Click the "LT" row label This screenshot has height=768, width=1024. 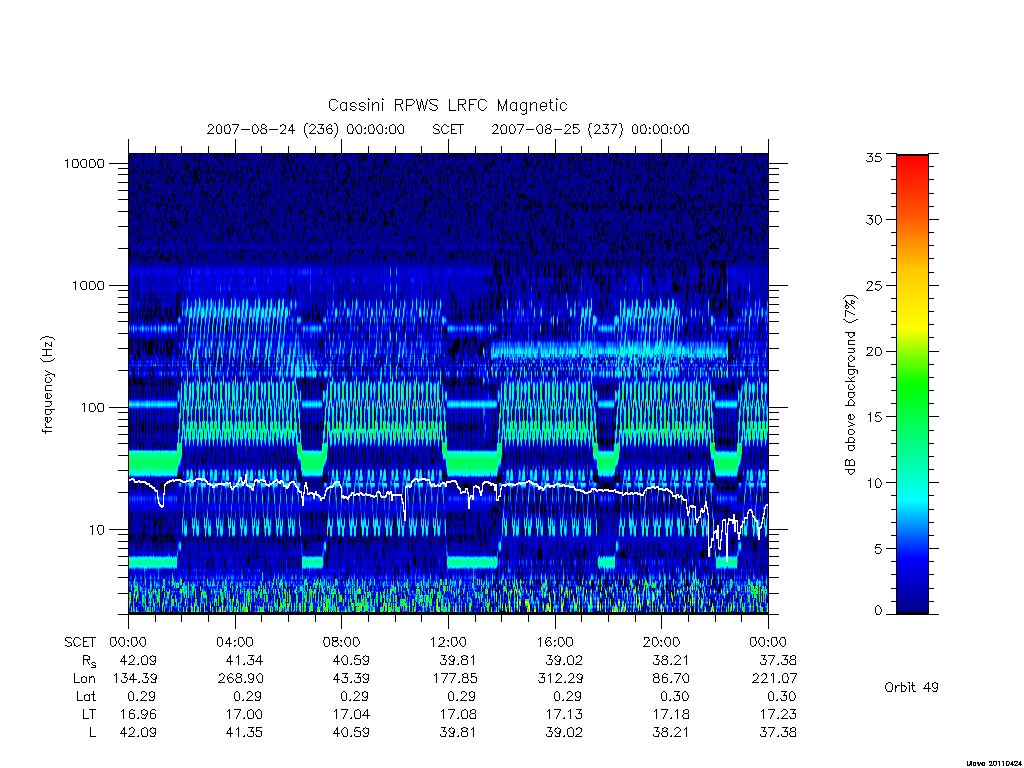pyautogui.click(x=89, y=714)
